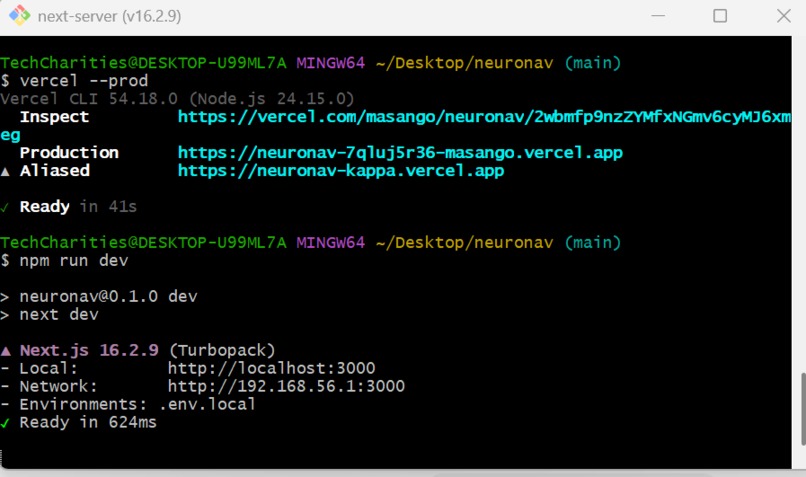Click the '(Turbopack)' text
Viewport: 806px width, 477px height.
[222, 351]
